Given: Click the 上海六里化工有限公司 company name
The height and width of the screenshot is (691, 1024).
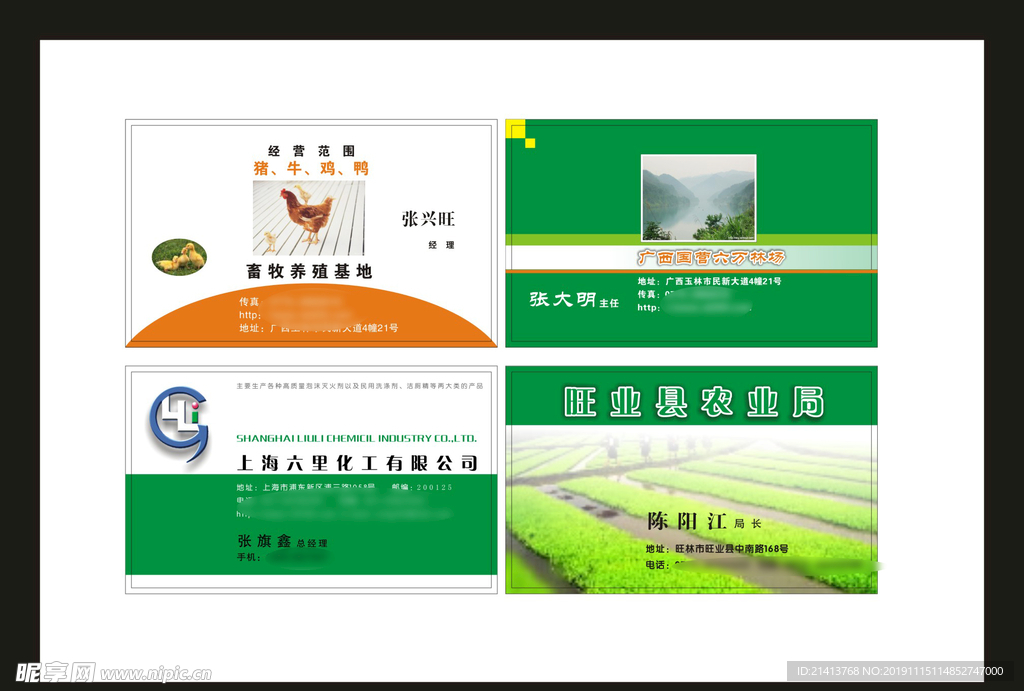Looking at the screenshot, I should click(356, 462).
